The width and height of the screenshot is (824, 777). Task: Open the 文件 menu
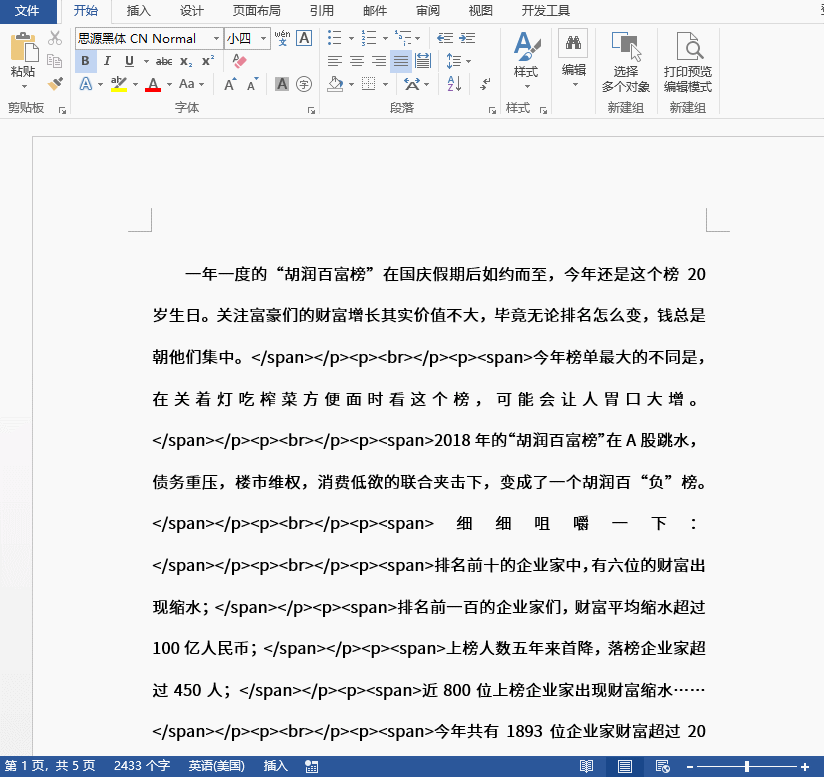28,12
